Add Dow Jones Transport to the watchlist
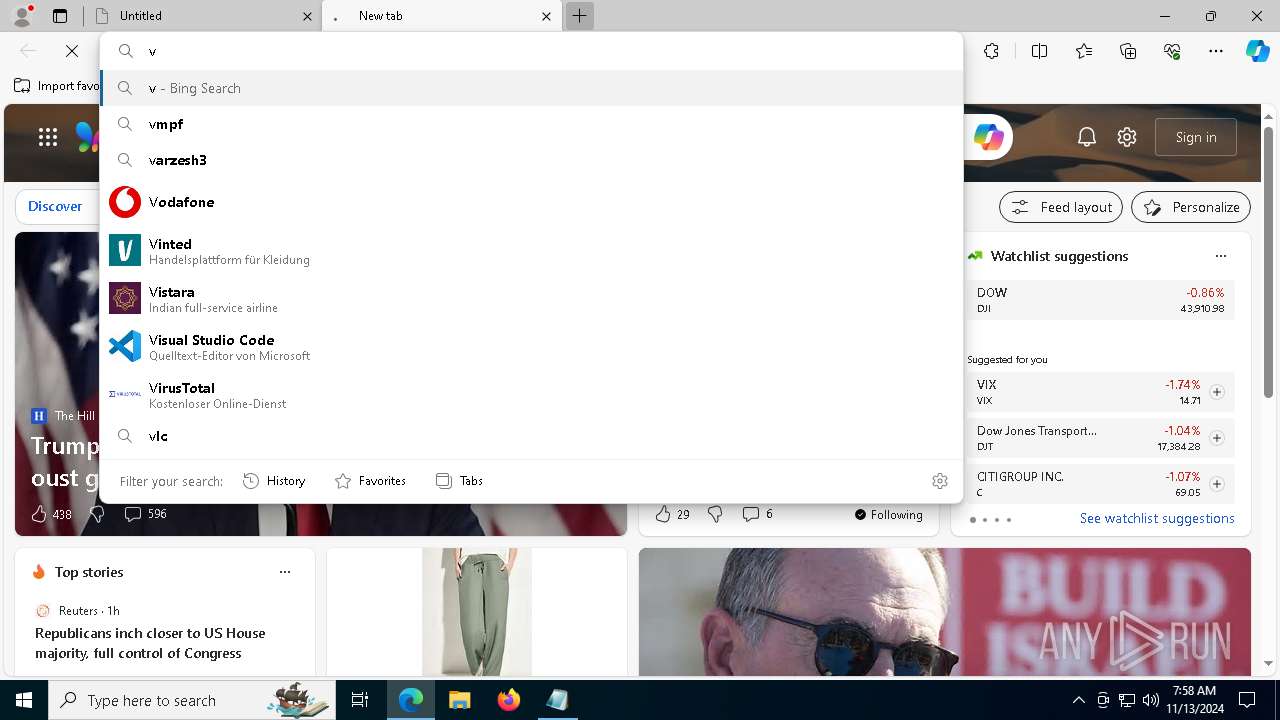The width and height of the screenshot is (1280, 720). (x=1217, y=438)
